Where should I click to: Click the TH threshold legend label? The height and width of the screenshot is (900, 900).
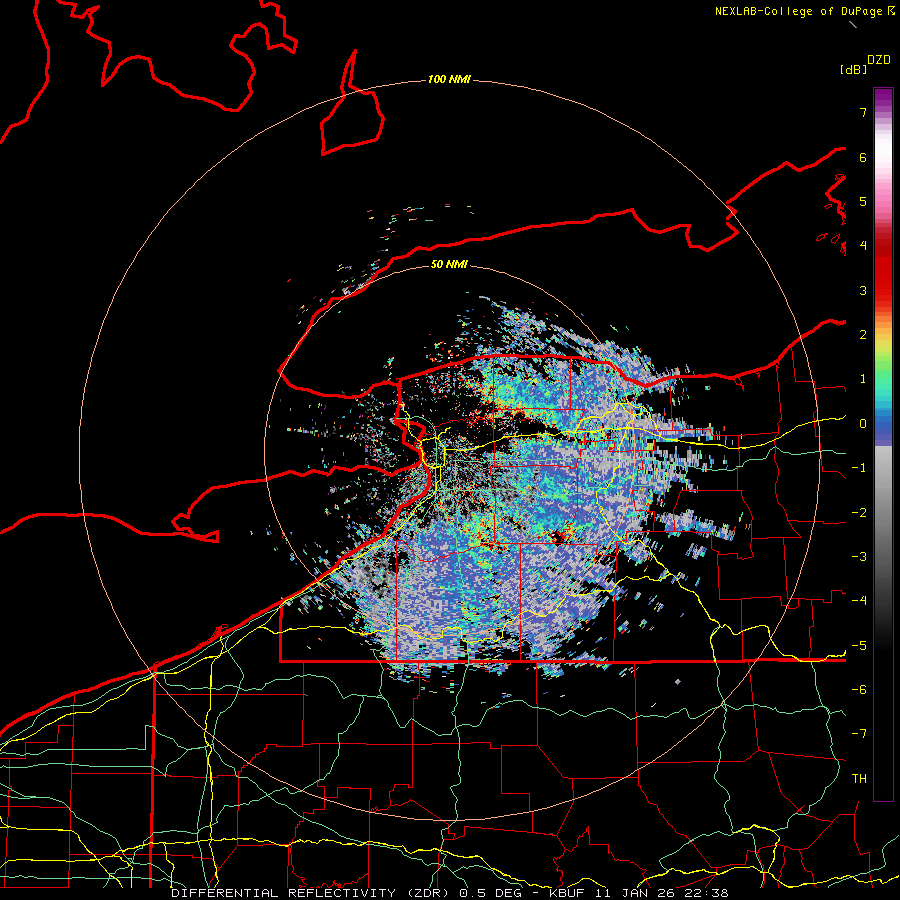click(x=859, y=779)
